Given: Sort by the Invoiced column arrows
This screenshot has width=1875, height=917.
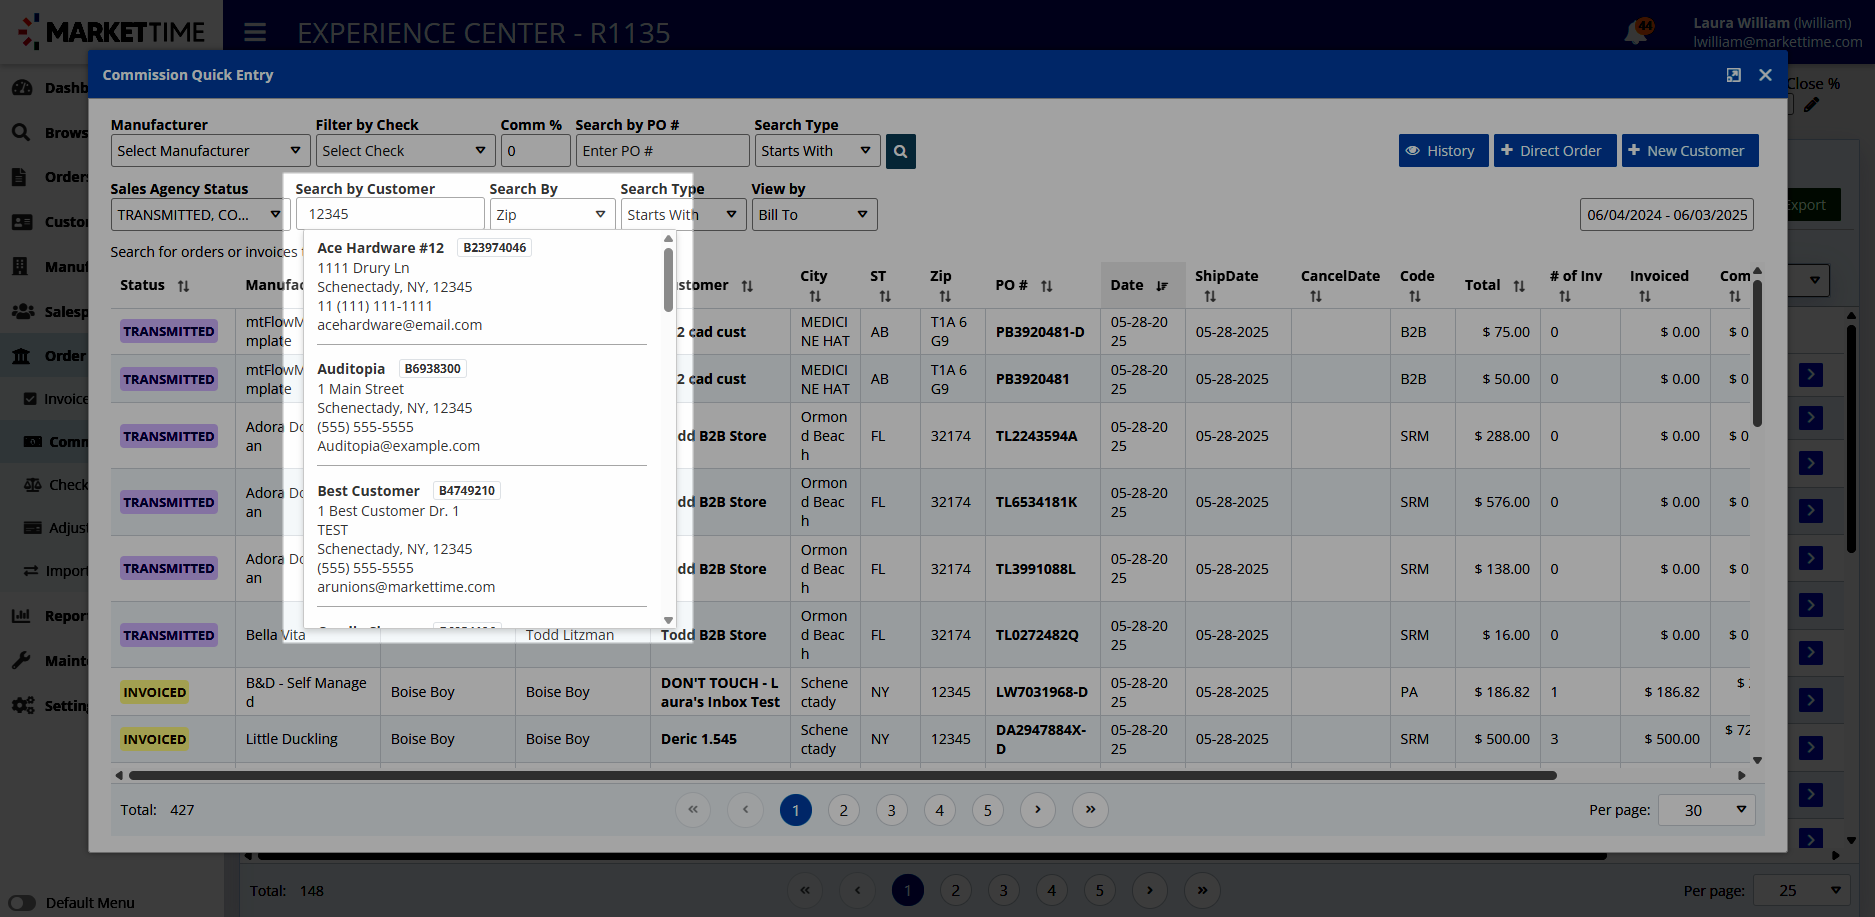Looking at the screenshot, I should tap(1645, 297).
